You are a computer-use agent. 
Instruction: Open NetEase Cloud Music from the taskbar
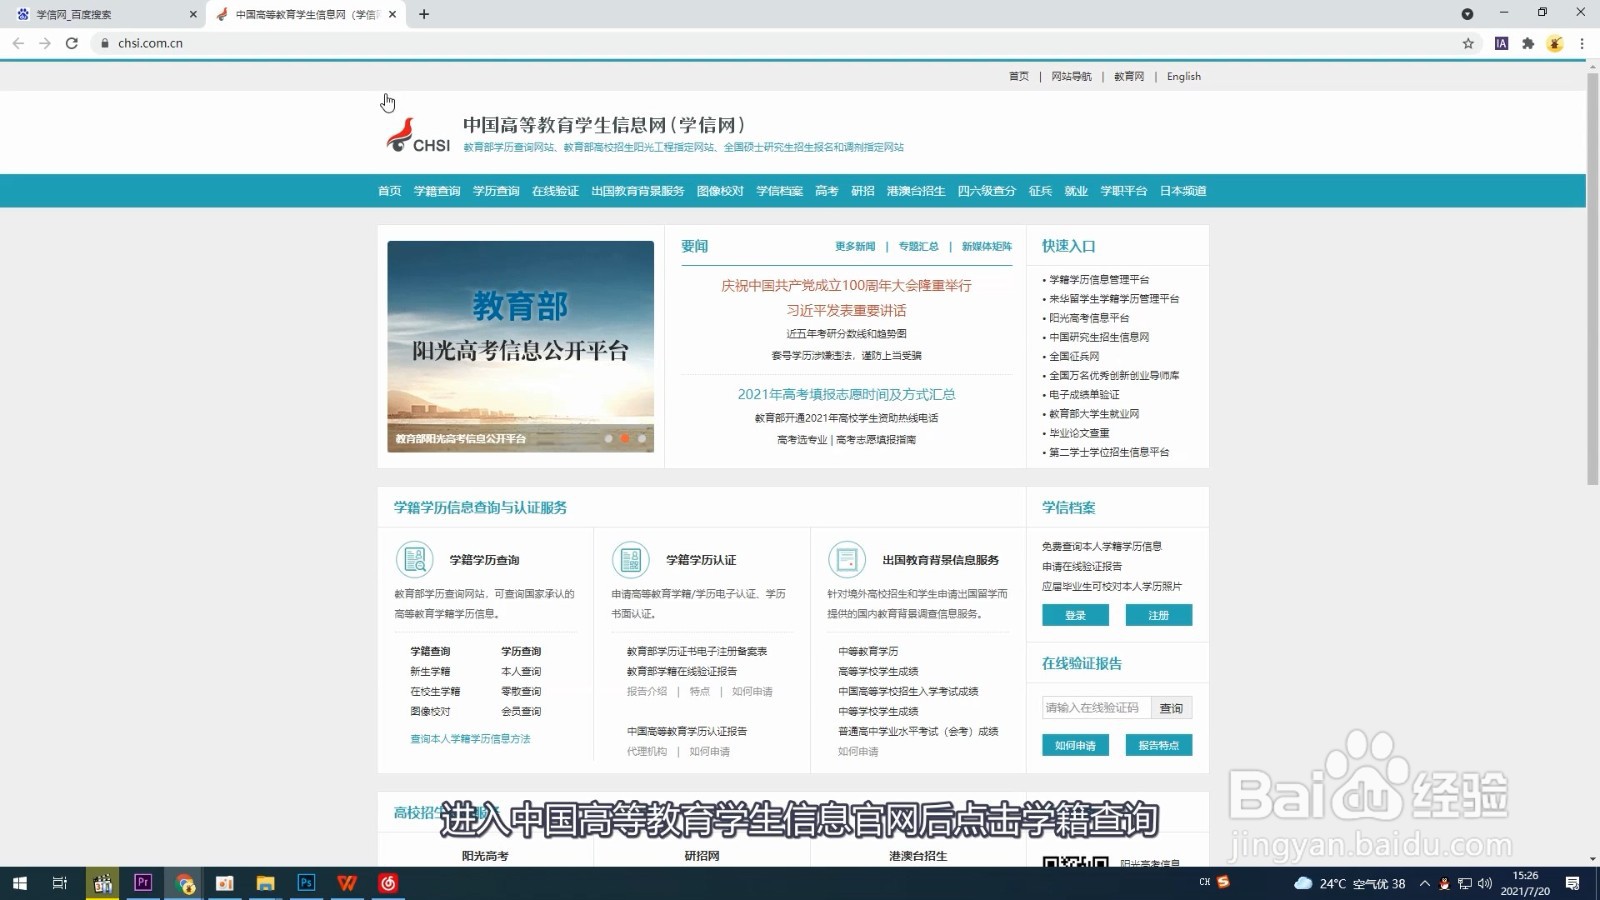388,883
